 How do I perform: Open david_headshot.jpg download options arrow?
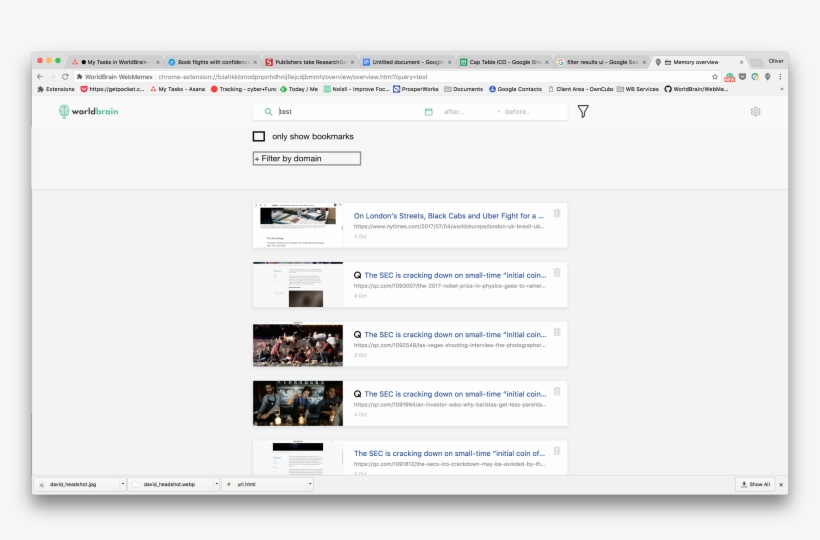pyautogui.click(x=123, y=484)
